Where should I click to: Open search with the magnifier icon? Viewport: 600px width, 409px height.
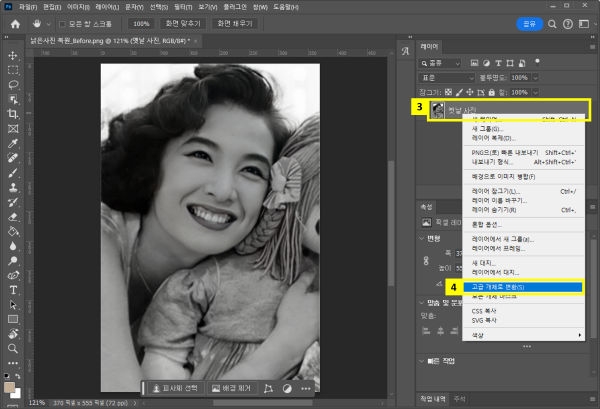tap(554, 23)
